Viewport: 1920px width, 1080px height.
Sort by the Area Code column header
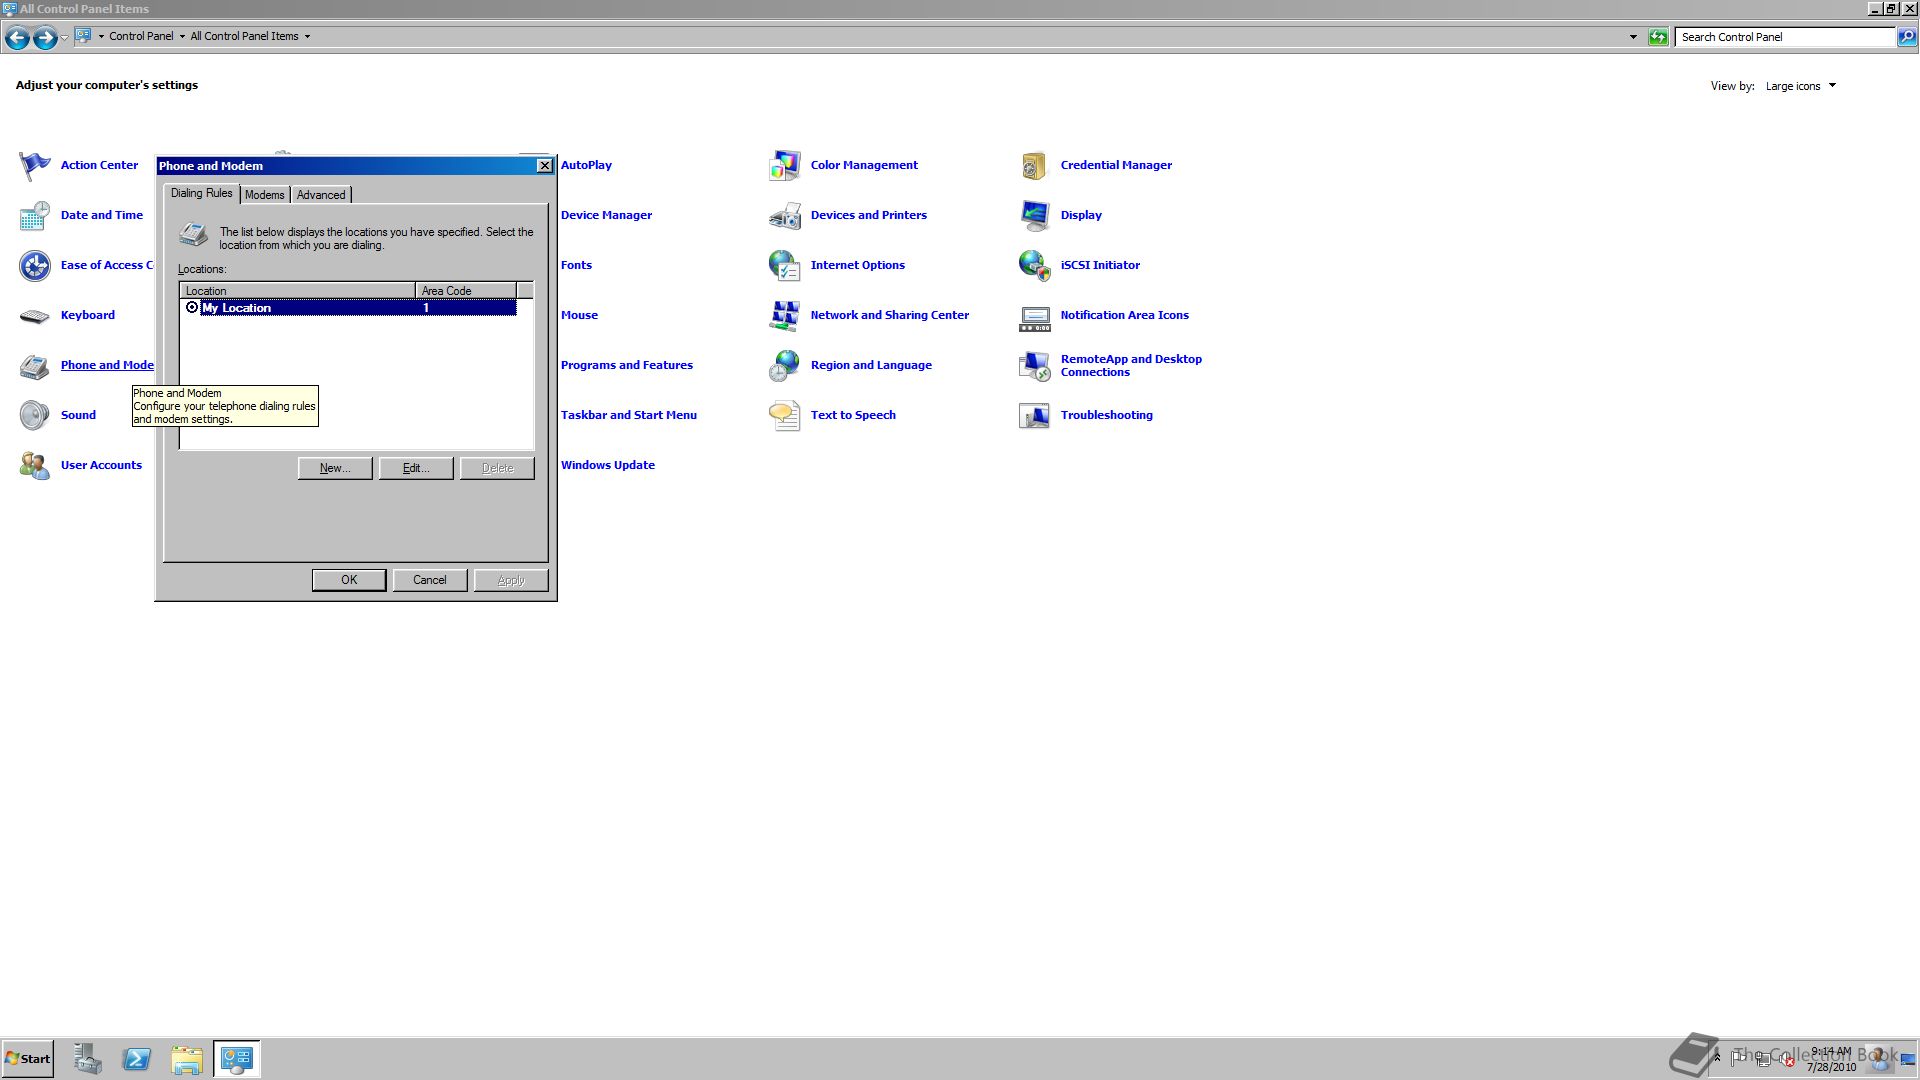[x=466, y=291]
